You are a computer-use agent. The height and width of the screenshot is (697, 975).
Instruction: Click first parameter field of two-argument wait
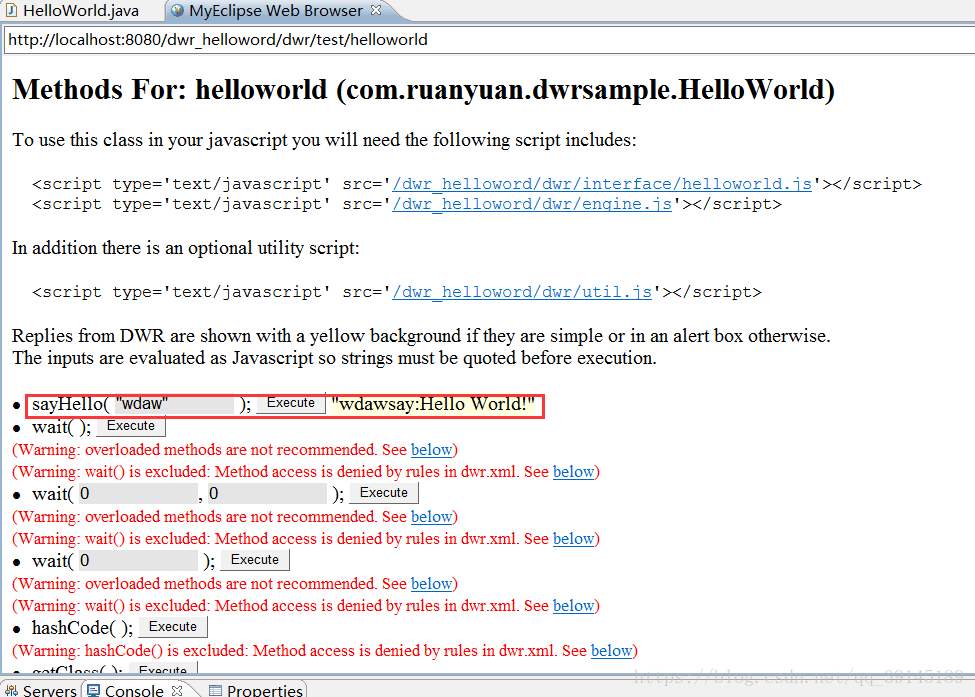pyautogui.click(x=139, y=494)
